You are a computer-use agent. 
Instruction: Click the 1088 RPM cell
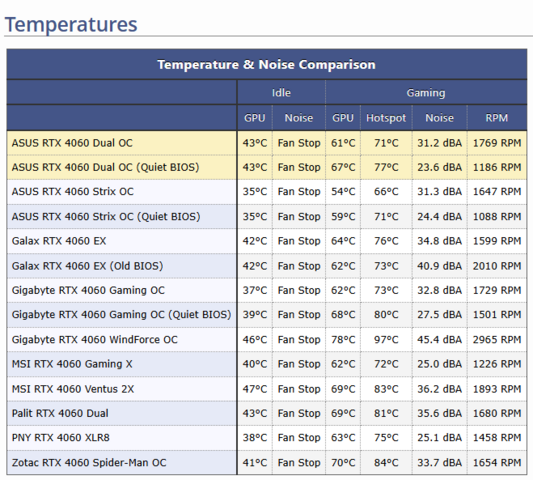pos(497,217)
